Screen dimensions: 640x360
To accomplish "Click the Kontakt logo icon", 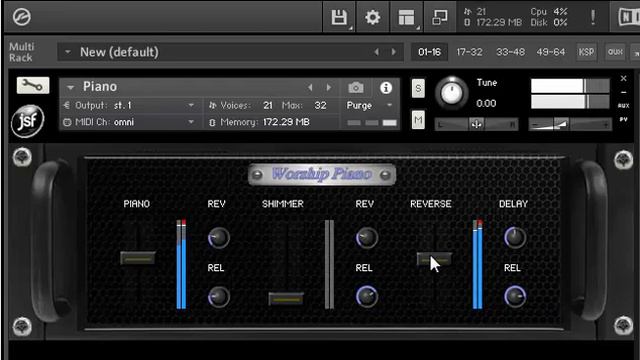I will point(21,17).
